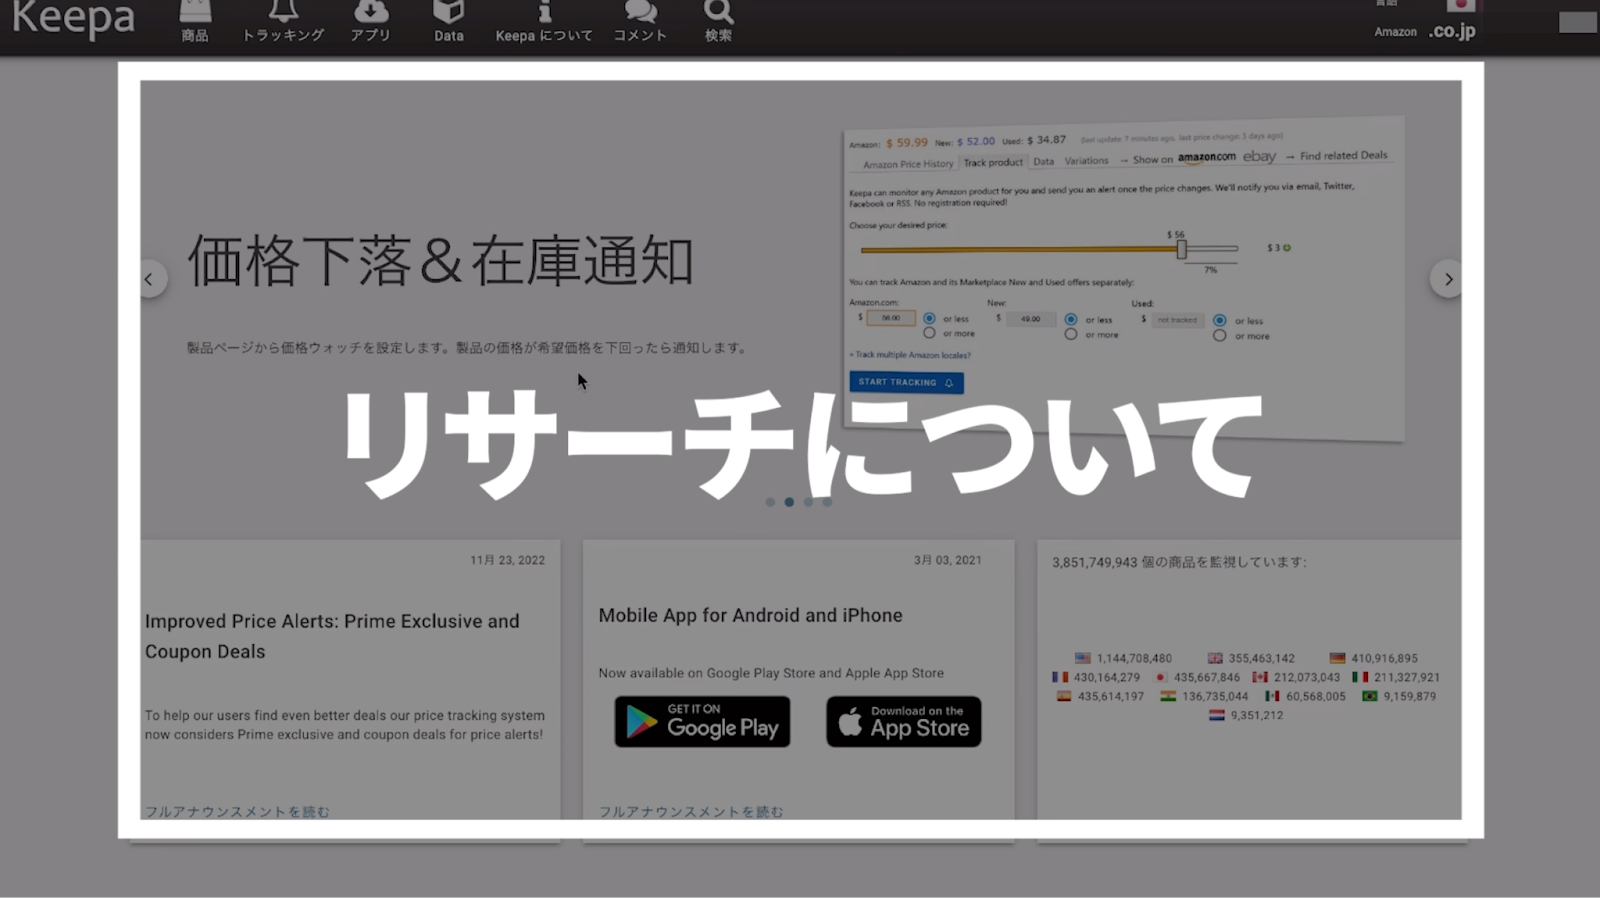Click Download on the App Store badge
The height and width of the screenshot is (898, 1600).
903,722
